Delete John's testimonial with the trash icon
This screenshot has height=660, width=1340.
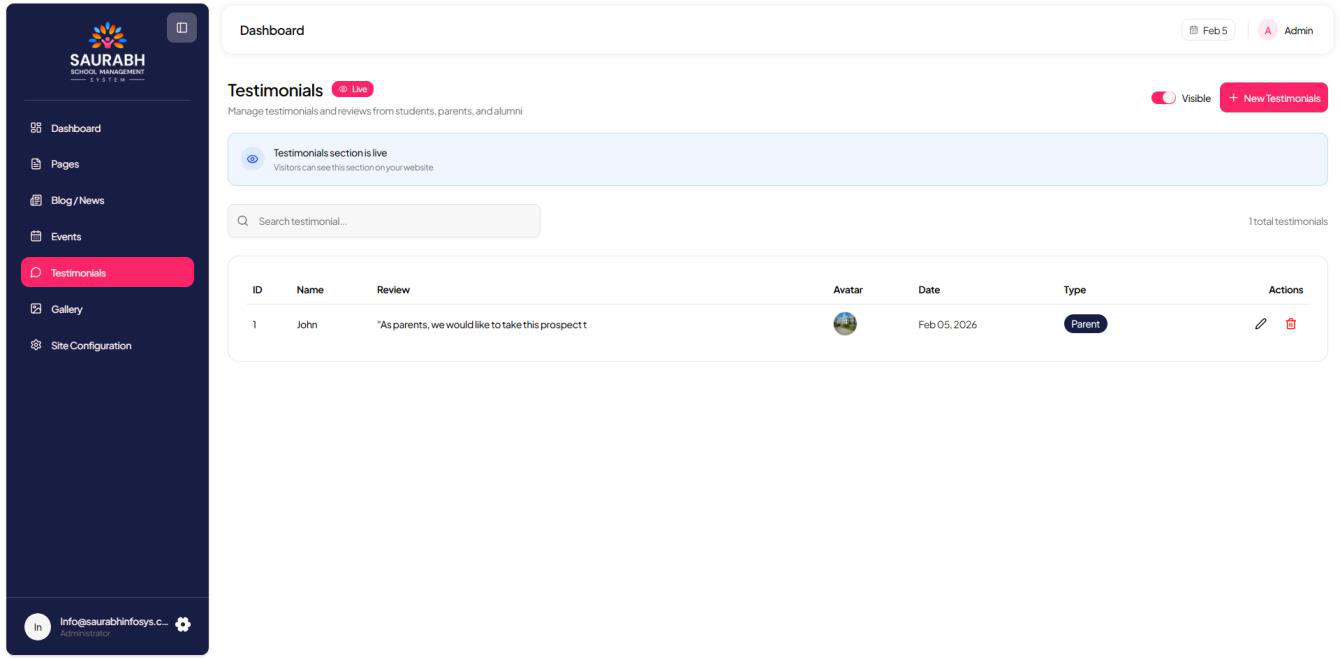(x=1290, y=323)
